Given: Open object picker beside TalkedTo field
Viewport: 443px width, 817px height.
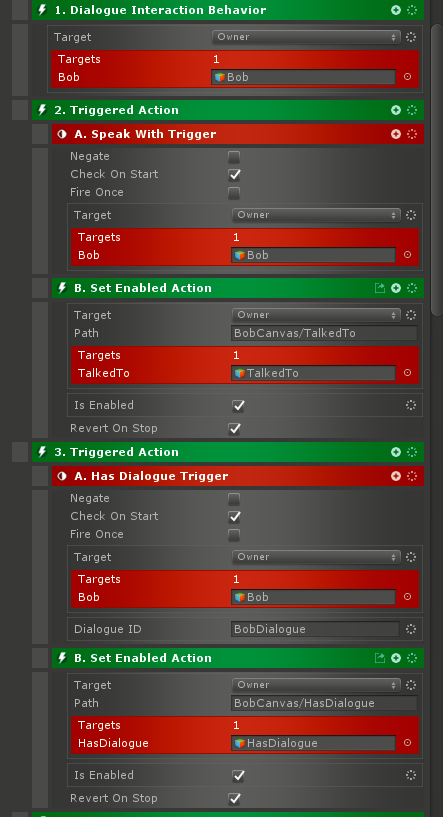Looking at the screenshot, I should coord(408,373).
